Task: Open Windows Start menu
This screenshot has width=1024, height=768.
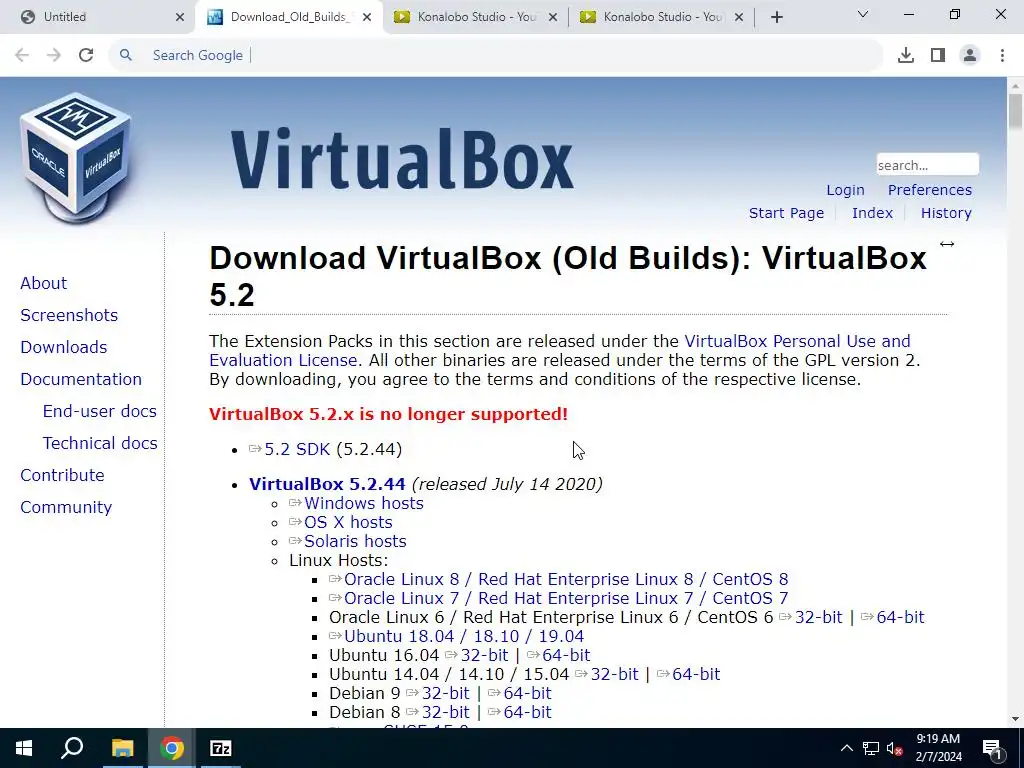Action: (24, 748)
